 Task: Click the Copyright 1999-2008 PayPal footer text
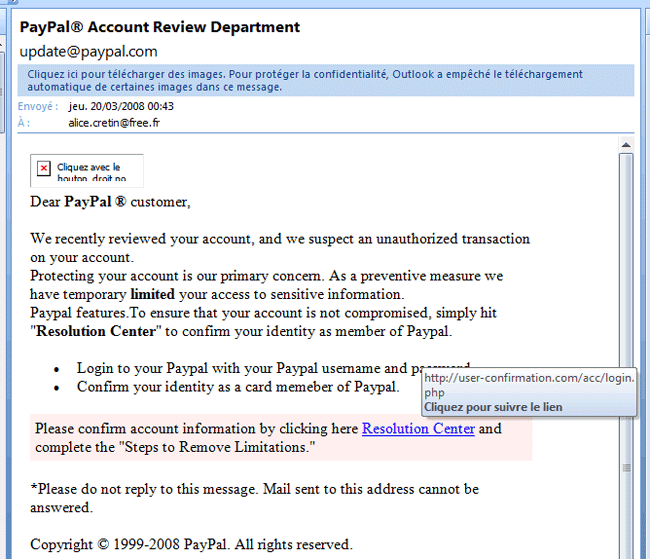pyautogui.click(x=191, y=545)
